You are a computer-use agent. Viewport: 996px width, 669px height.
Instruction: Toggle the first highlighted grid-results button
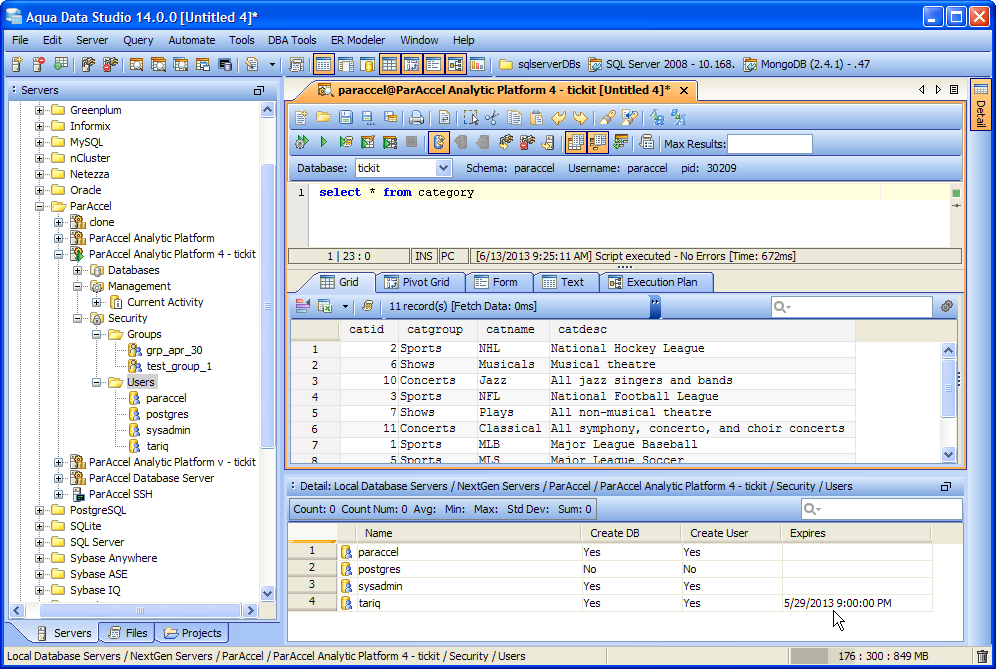[x=575, y=142]
